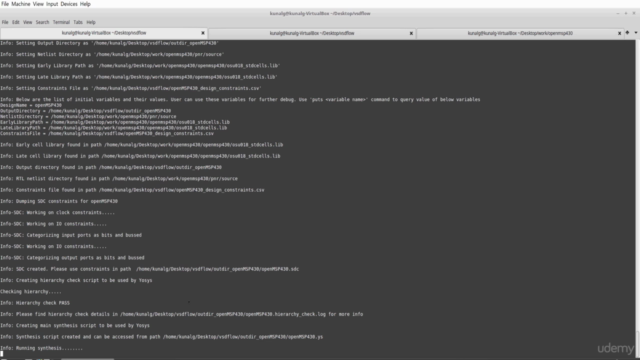Click 'Info: Late cell library found' line
The image size is (640, 360).
click(x=140, y=156)
